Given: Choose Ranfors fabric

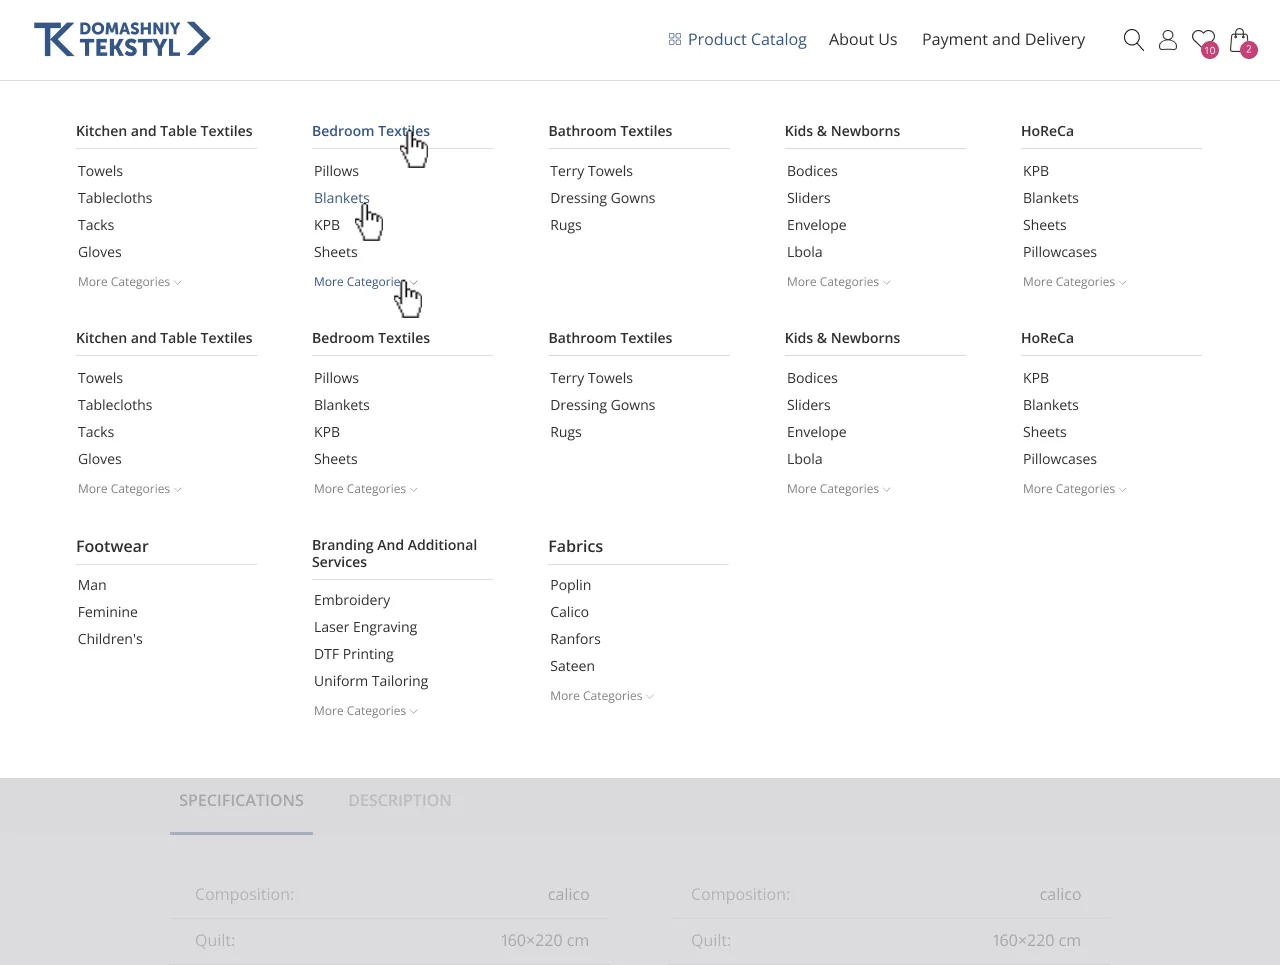Looking at the screenshot, I should [x=575, y=639].
